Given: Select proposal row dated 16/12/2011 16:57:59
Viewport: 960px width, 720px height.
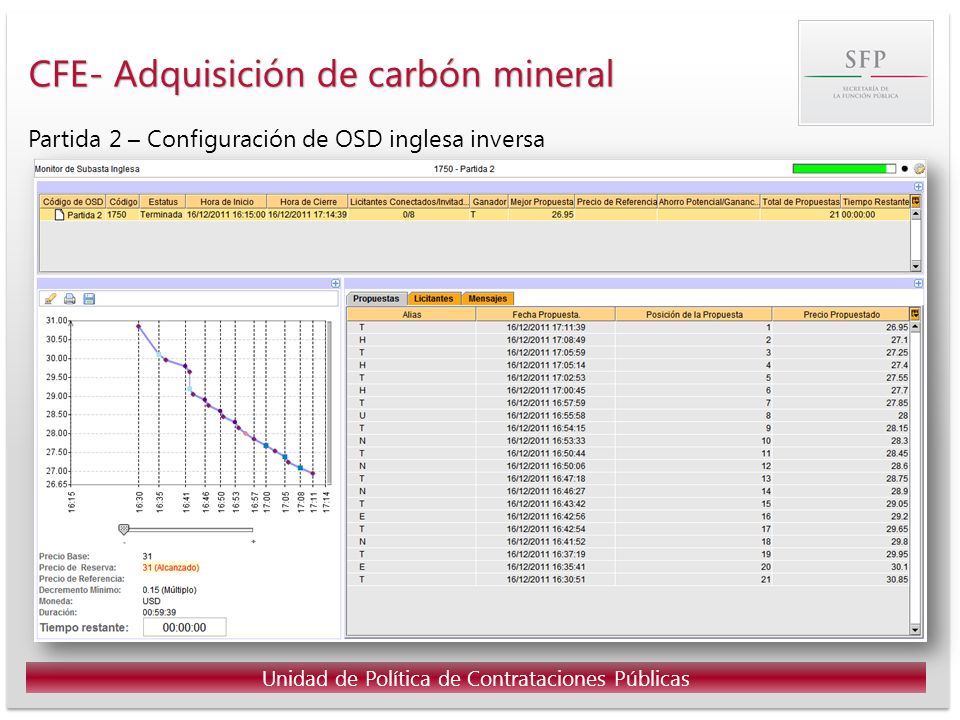Looking at the screenshot, I should click(628, 403).
